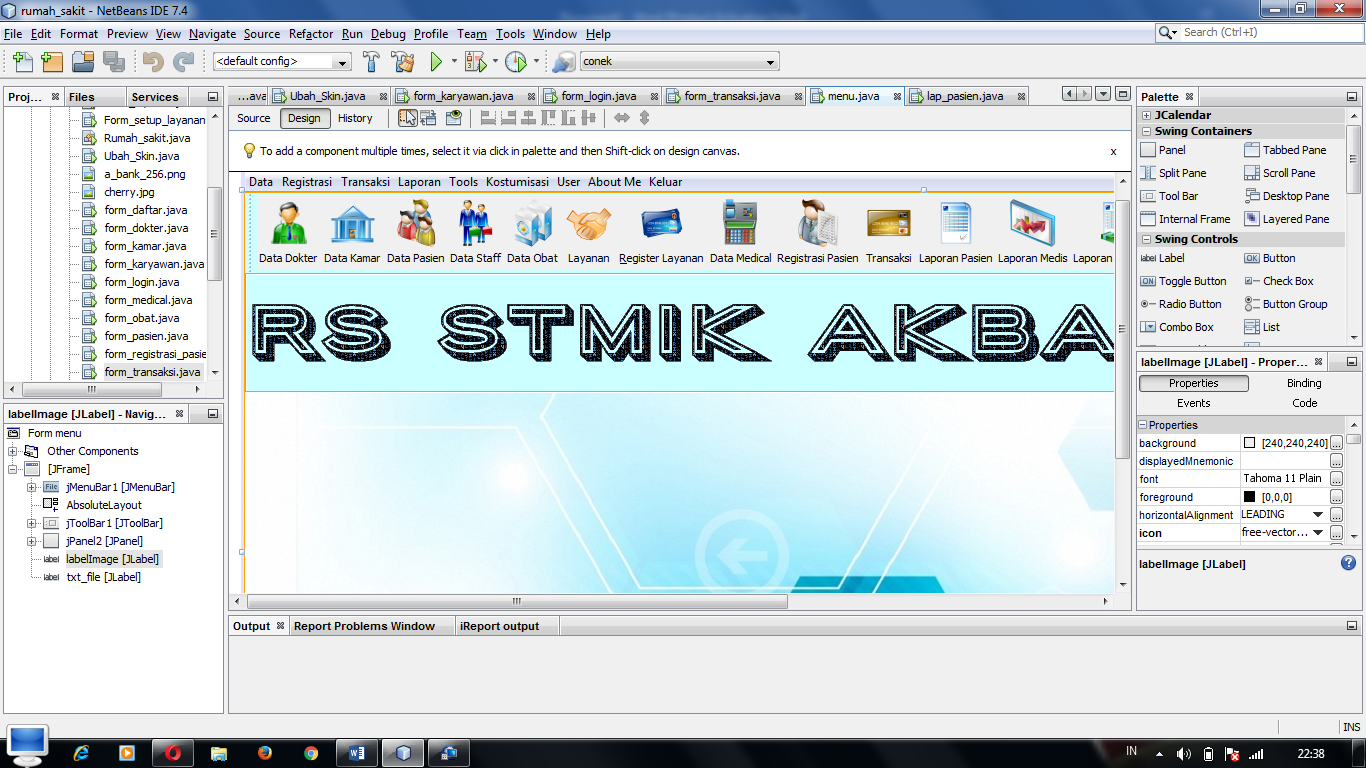Undo the last action
Viewport: 1366px width, 768px height.
[152, 61]
